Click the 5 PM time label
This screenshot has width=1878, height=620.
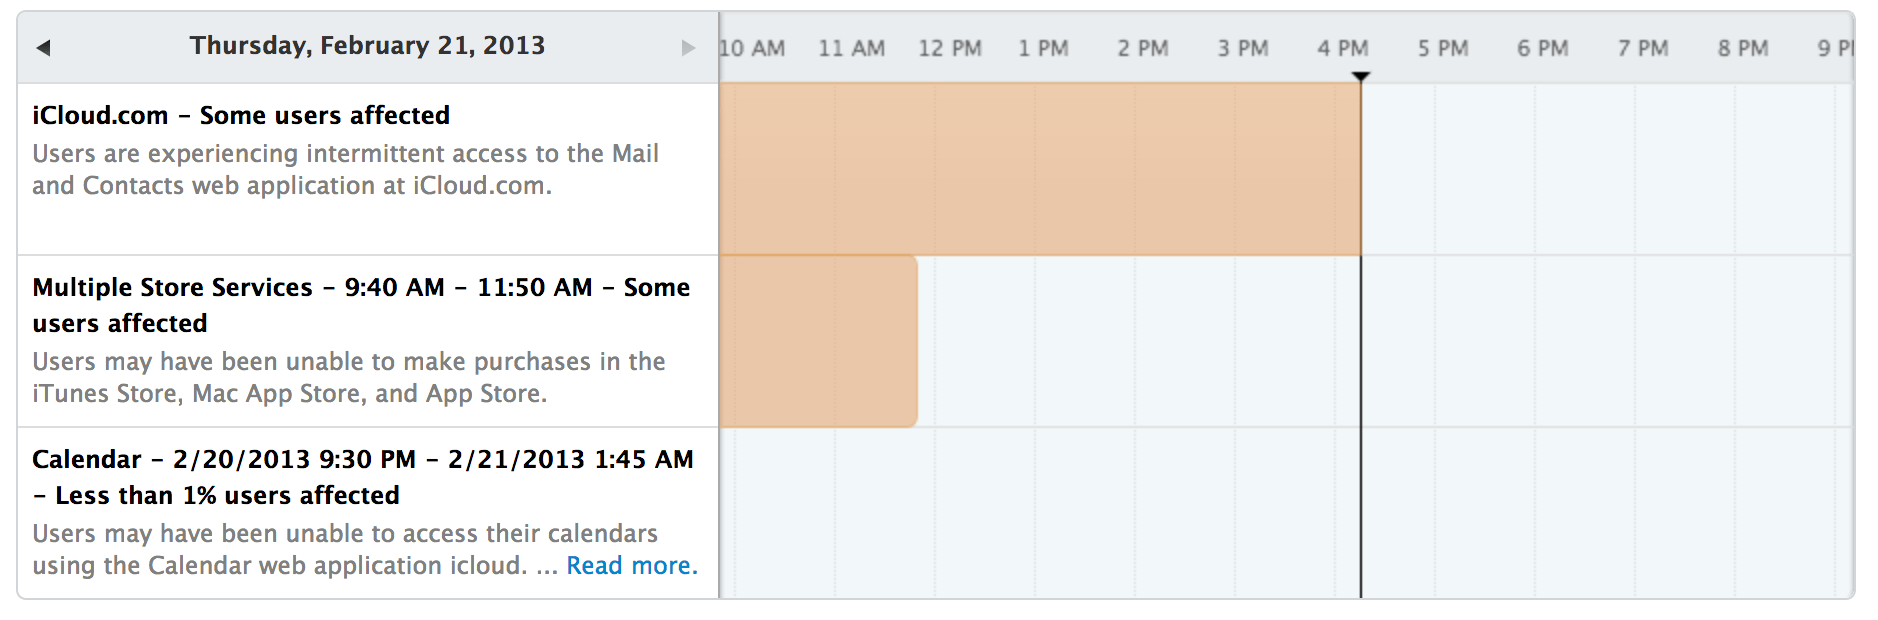(1442, 48)
